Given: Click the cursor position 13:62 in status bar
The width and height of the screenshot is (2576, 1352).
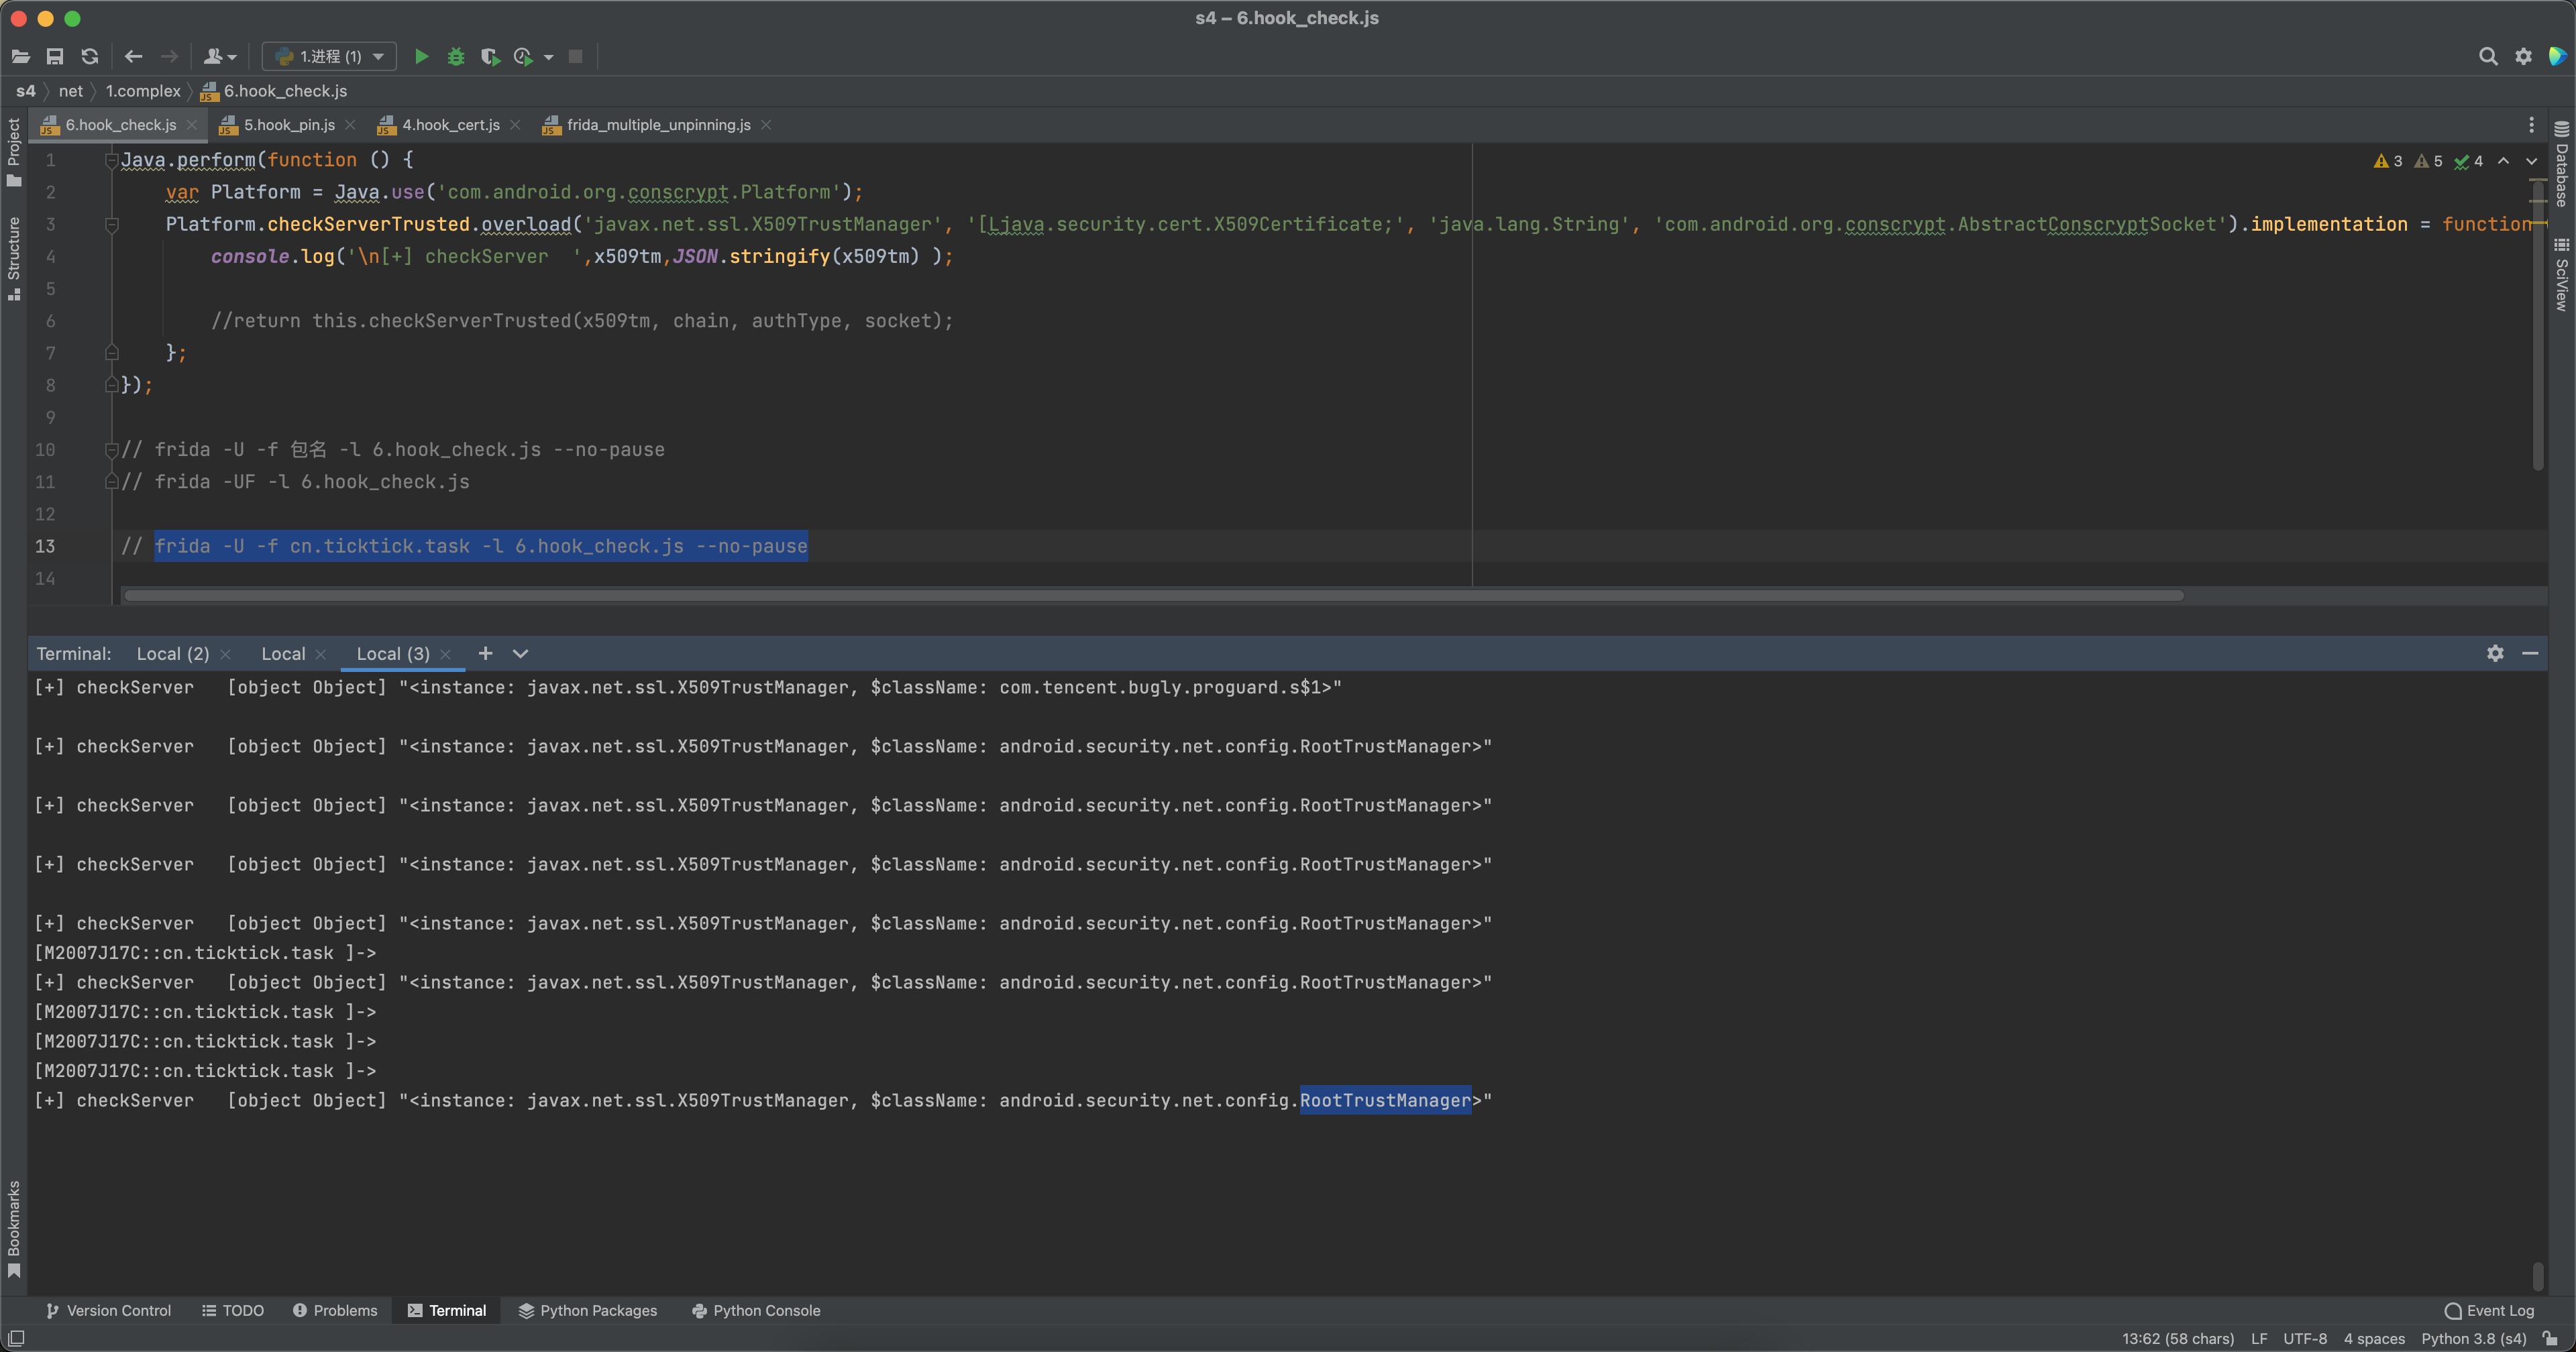Looking at the screenshot, I should click(x=2178, y=1339).
